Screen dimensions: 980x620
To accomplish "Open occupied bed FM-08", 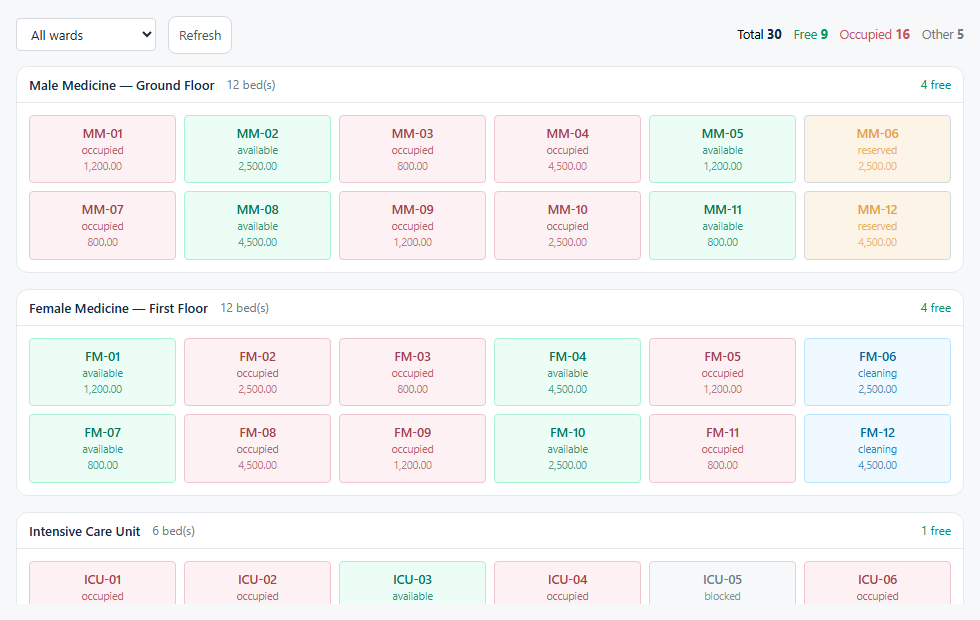I will (258, 448).
